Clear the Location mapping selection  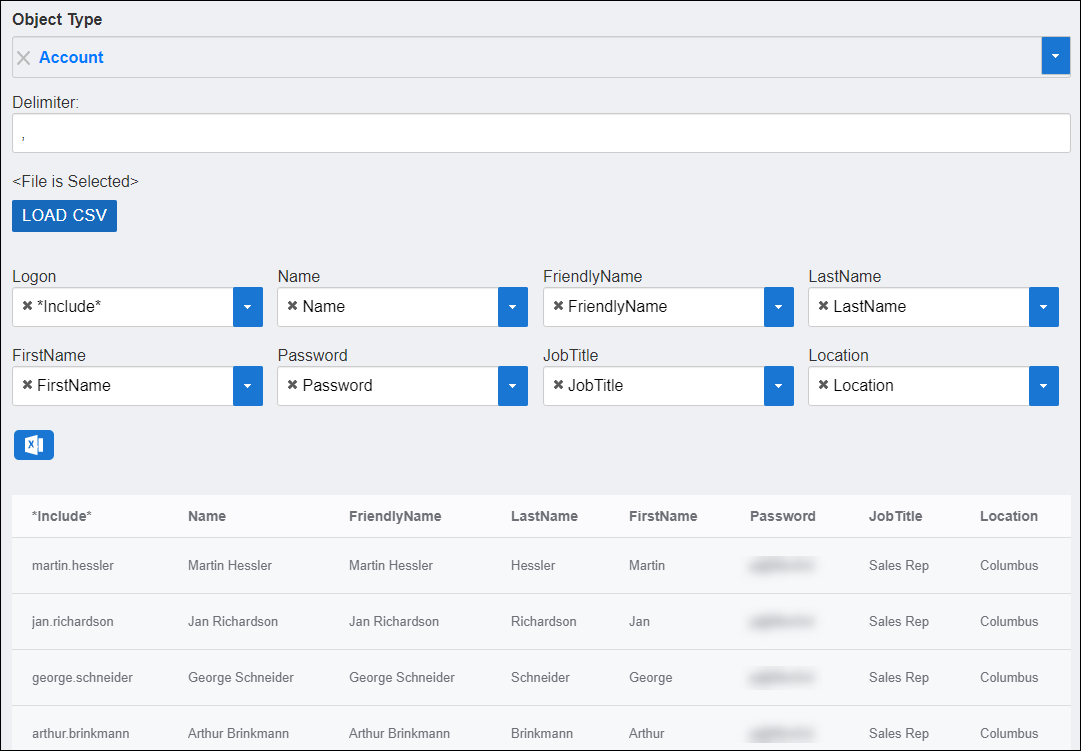tap(823, 385)
